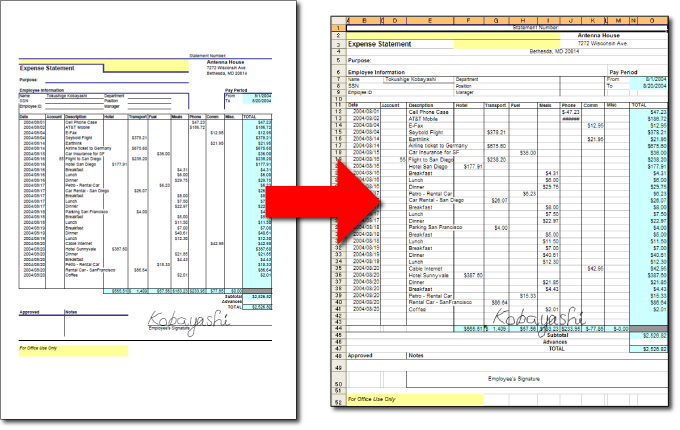Select row 44 header in the spreadsheet

(x=338, y=329)
